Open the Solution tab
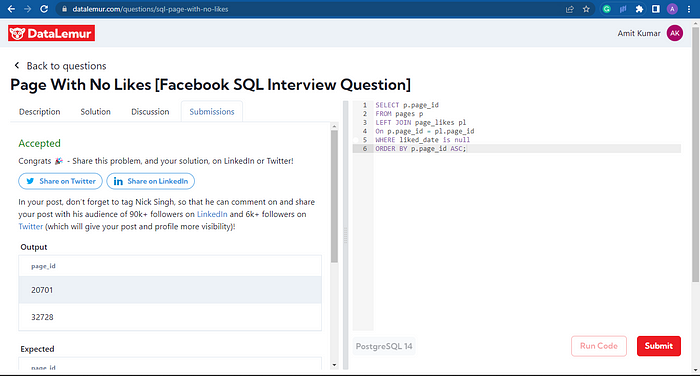The width and height of the screenshot is (700, 376). pyautogui.click(x=96, y=112)
